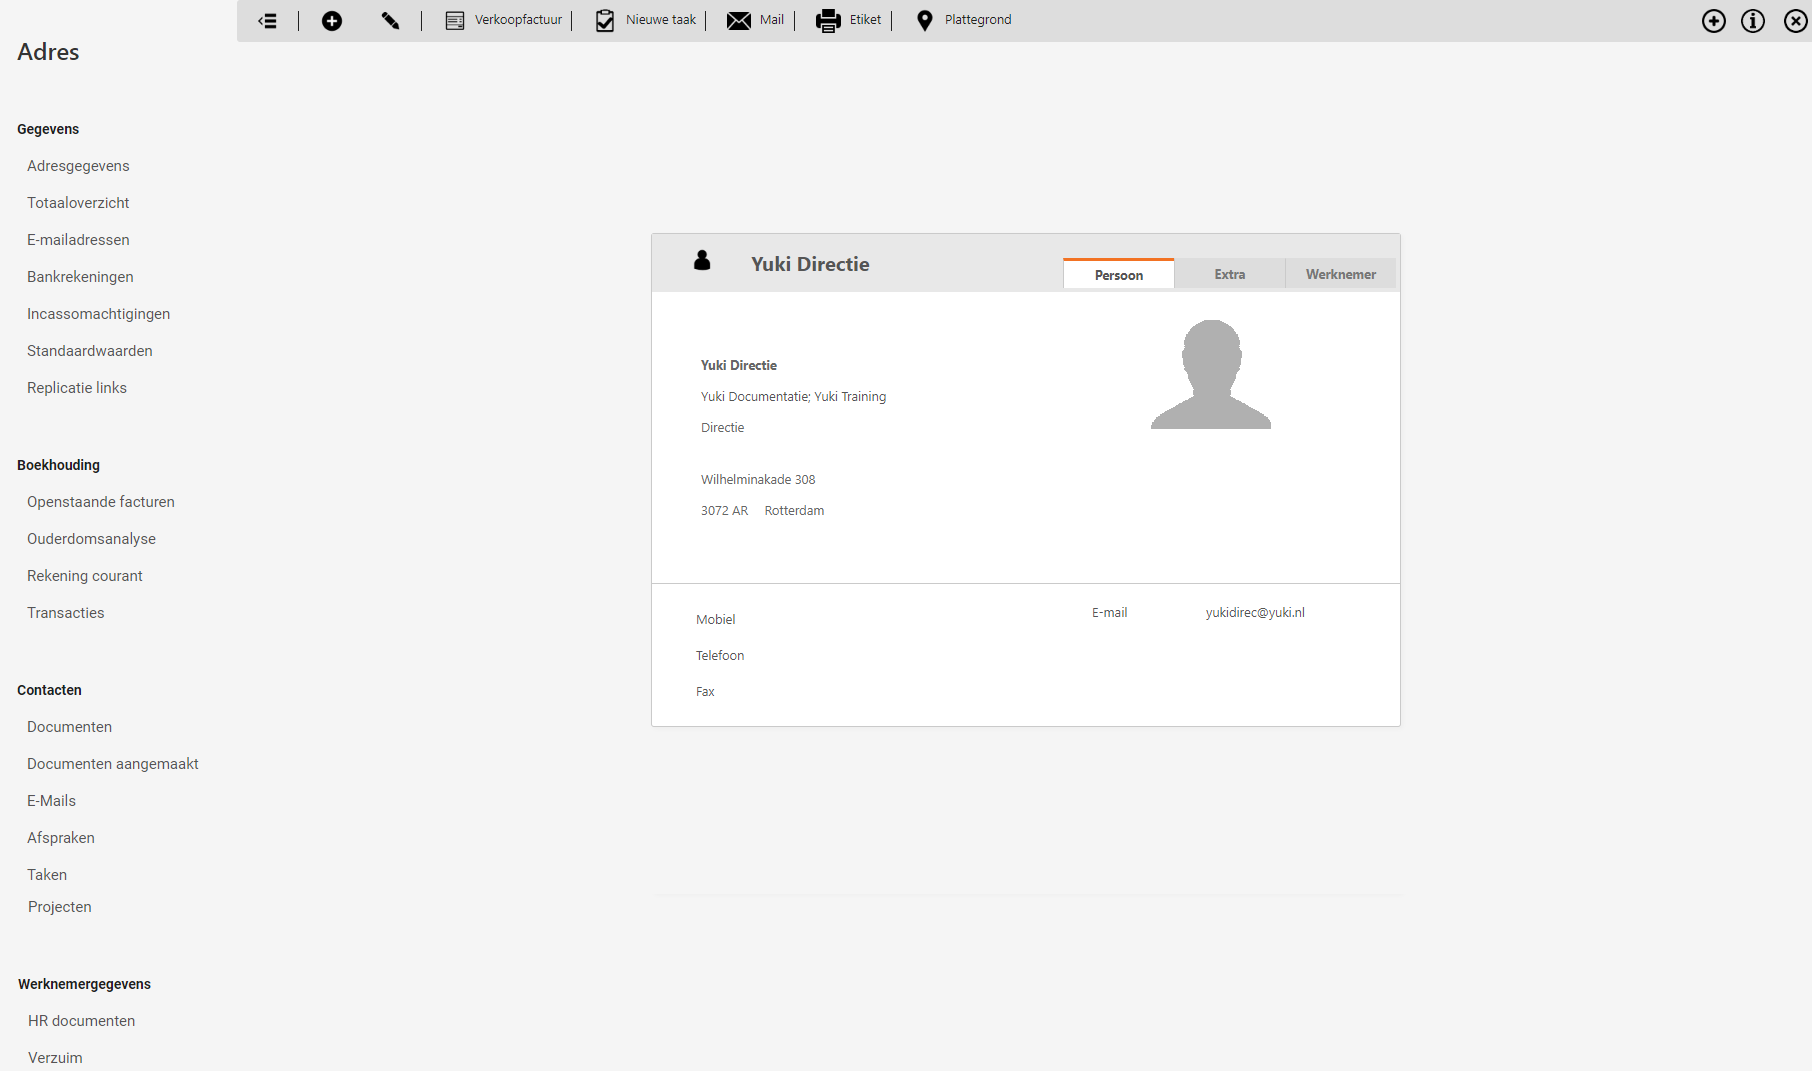Screen dimensions: 1812x1071
Task: Open Documenten in the Contacten section
Action: (x=69, y=727)
